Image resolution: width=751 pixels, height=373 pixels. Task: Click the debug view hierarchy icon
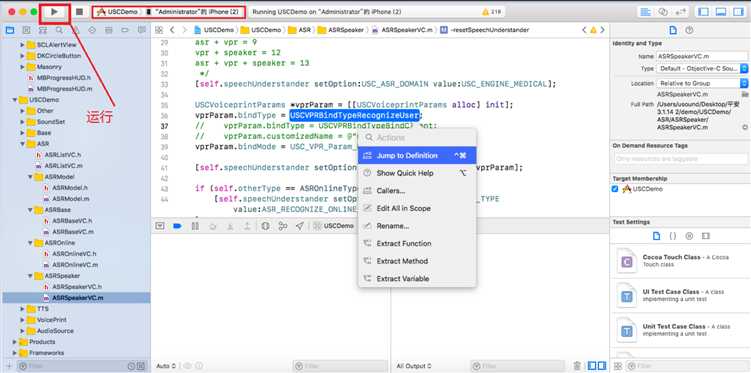coord(265,226)
